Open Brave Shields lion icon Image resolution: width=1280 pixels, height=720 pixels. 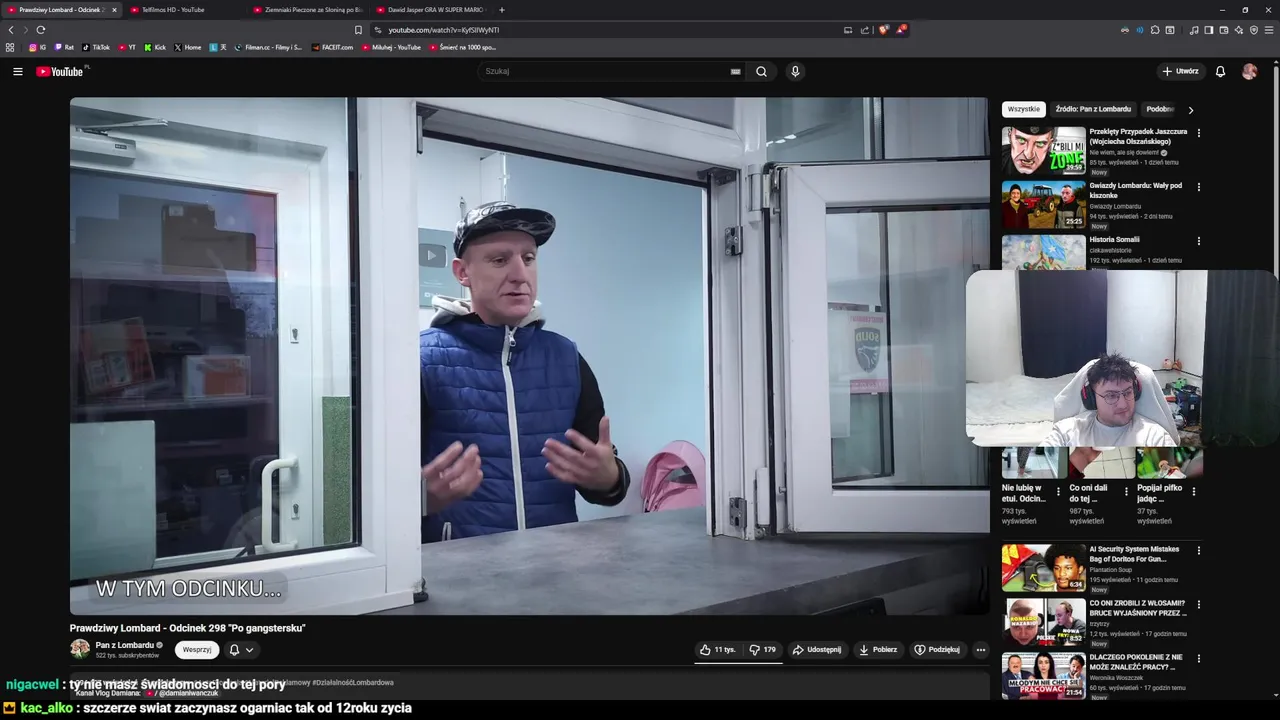[x=883, y=30]
